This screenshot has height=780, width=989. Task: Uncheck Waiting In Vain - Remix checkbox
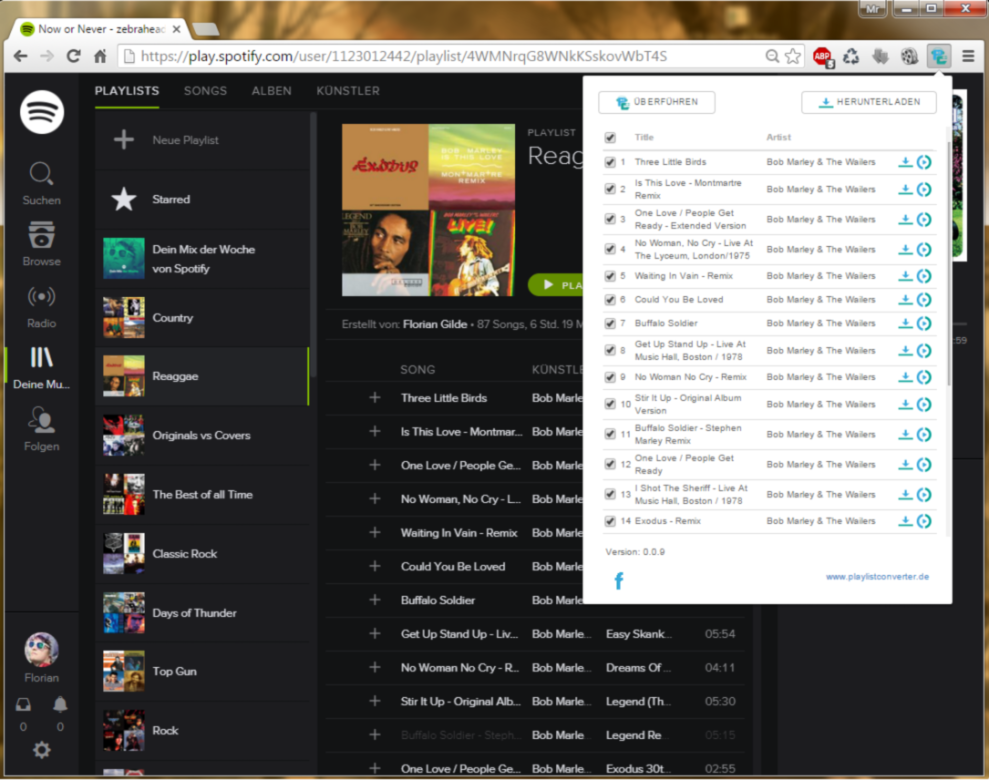tap(610, 276)
